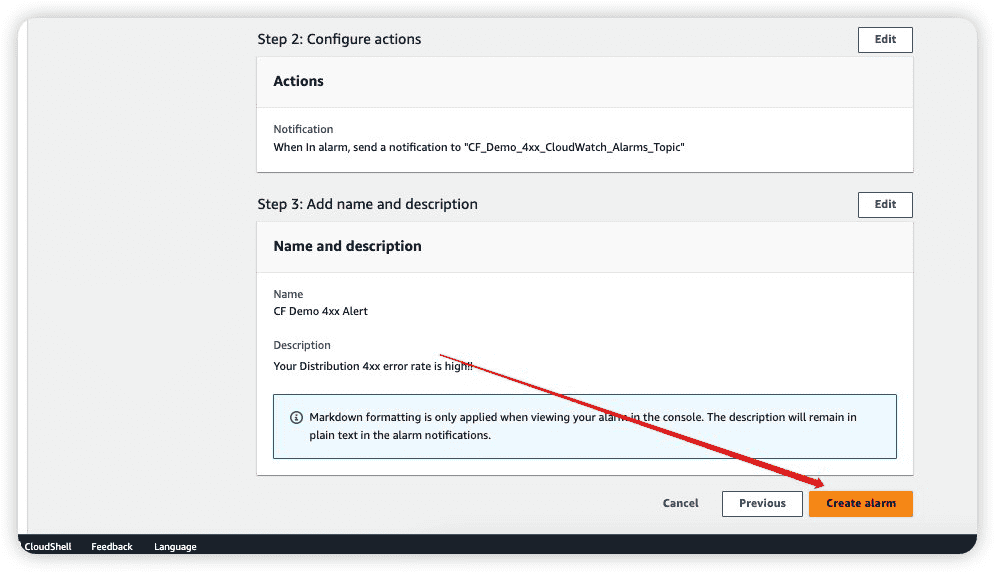The height and width of the screenshot is (572, 995).
Task: Click the 'Step 2: Configure actions' title
Action: (339, 39)
